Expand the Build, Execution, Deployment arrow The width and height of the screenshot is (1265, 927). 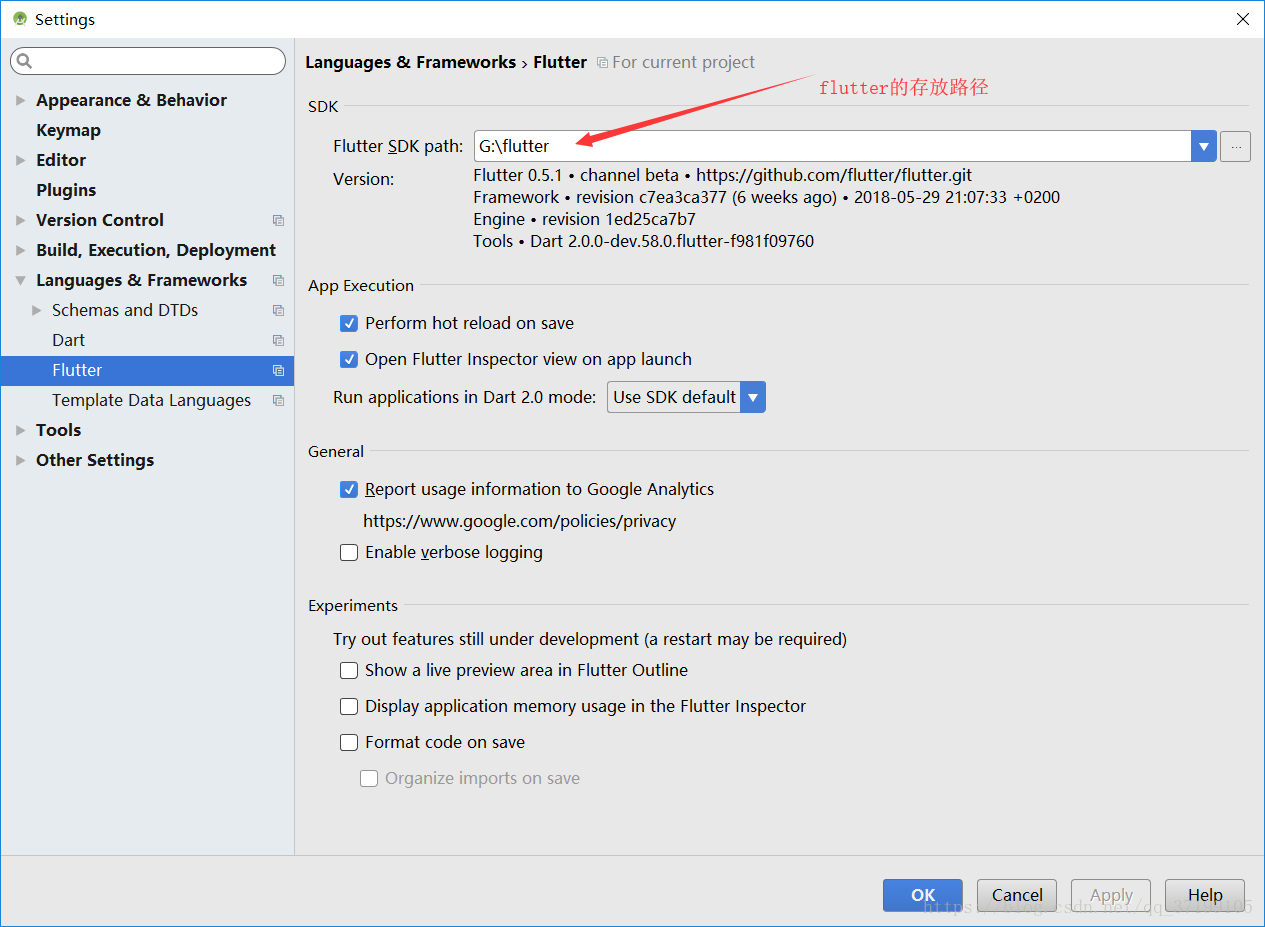tap(20, 250)
